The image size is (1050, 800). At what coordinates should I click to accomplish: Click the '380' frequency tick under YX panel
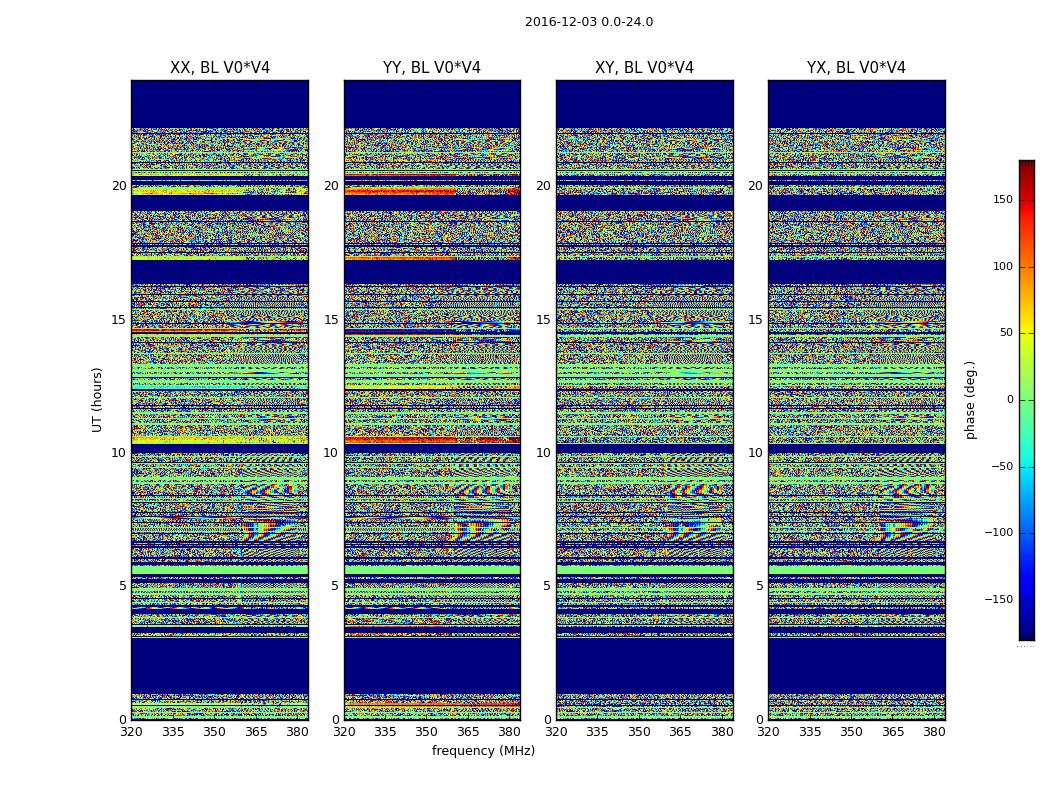click(x=934, y=732)
